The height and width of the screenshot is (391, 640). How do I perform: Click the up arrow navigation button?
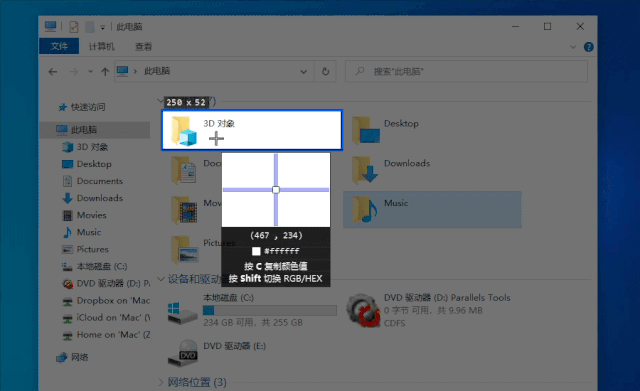coord(105,72)
